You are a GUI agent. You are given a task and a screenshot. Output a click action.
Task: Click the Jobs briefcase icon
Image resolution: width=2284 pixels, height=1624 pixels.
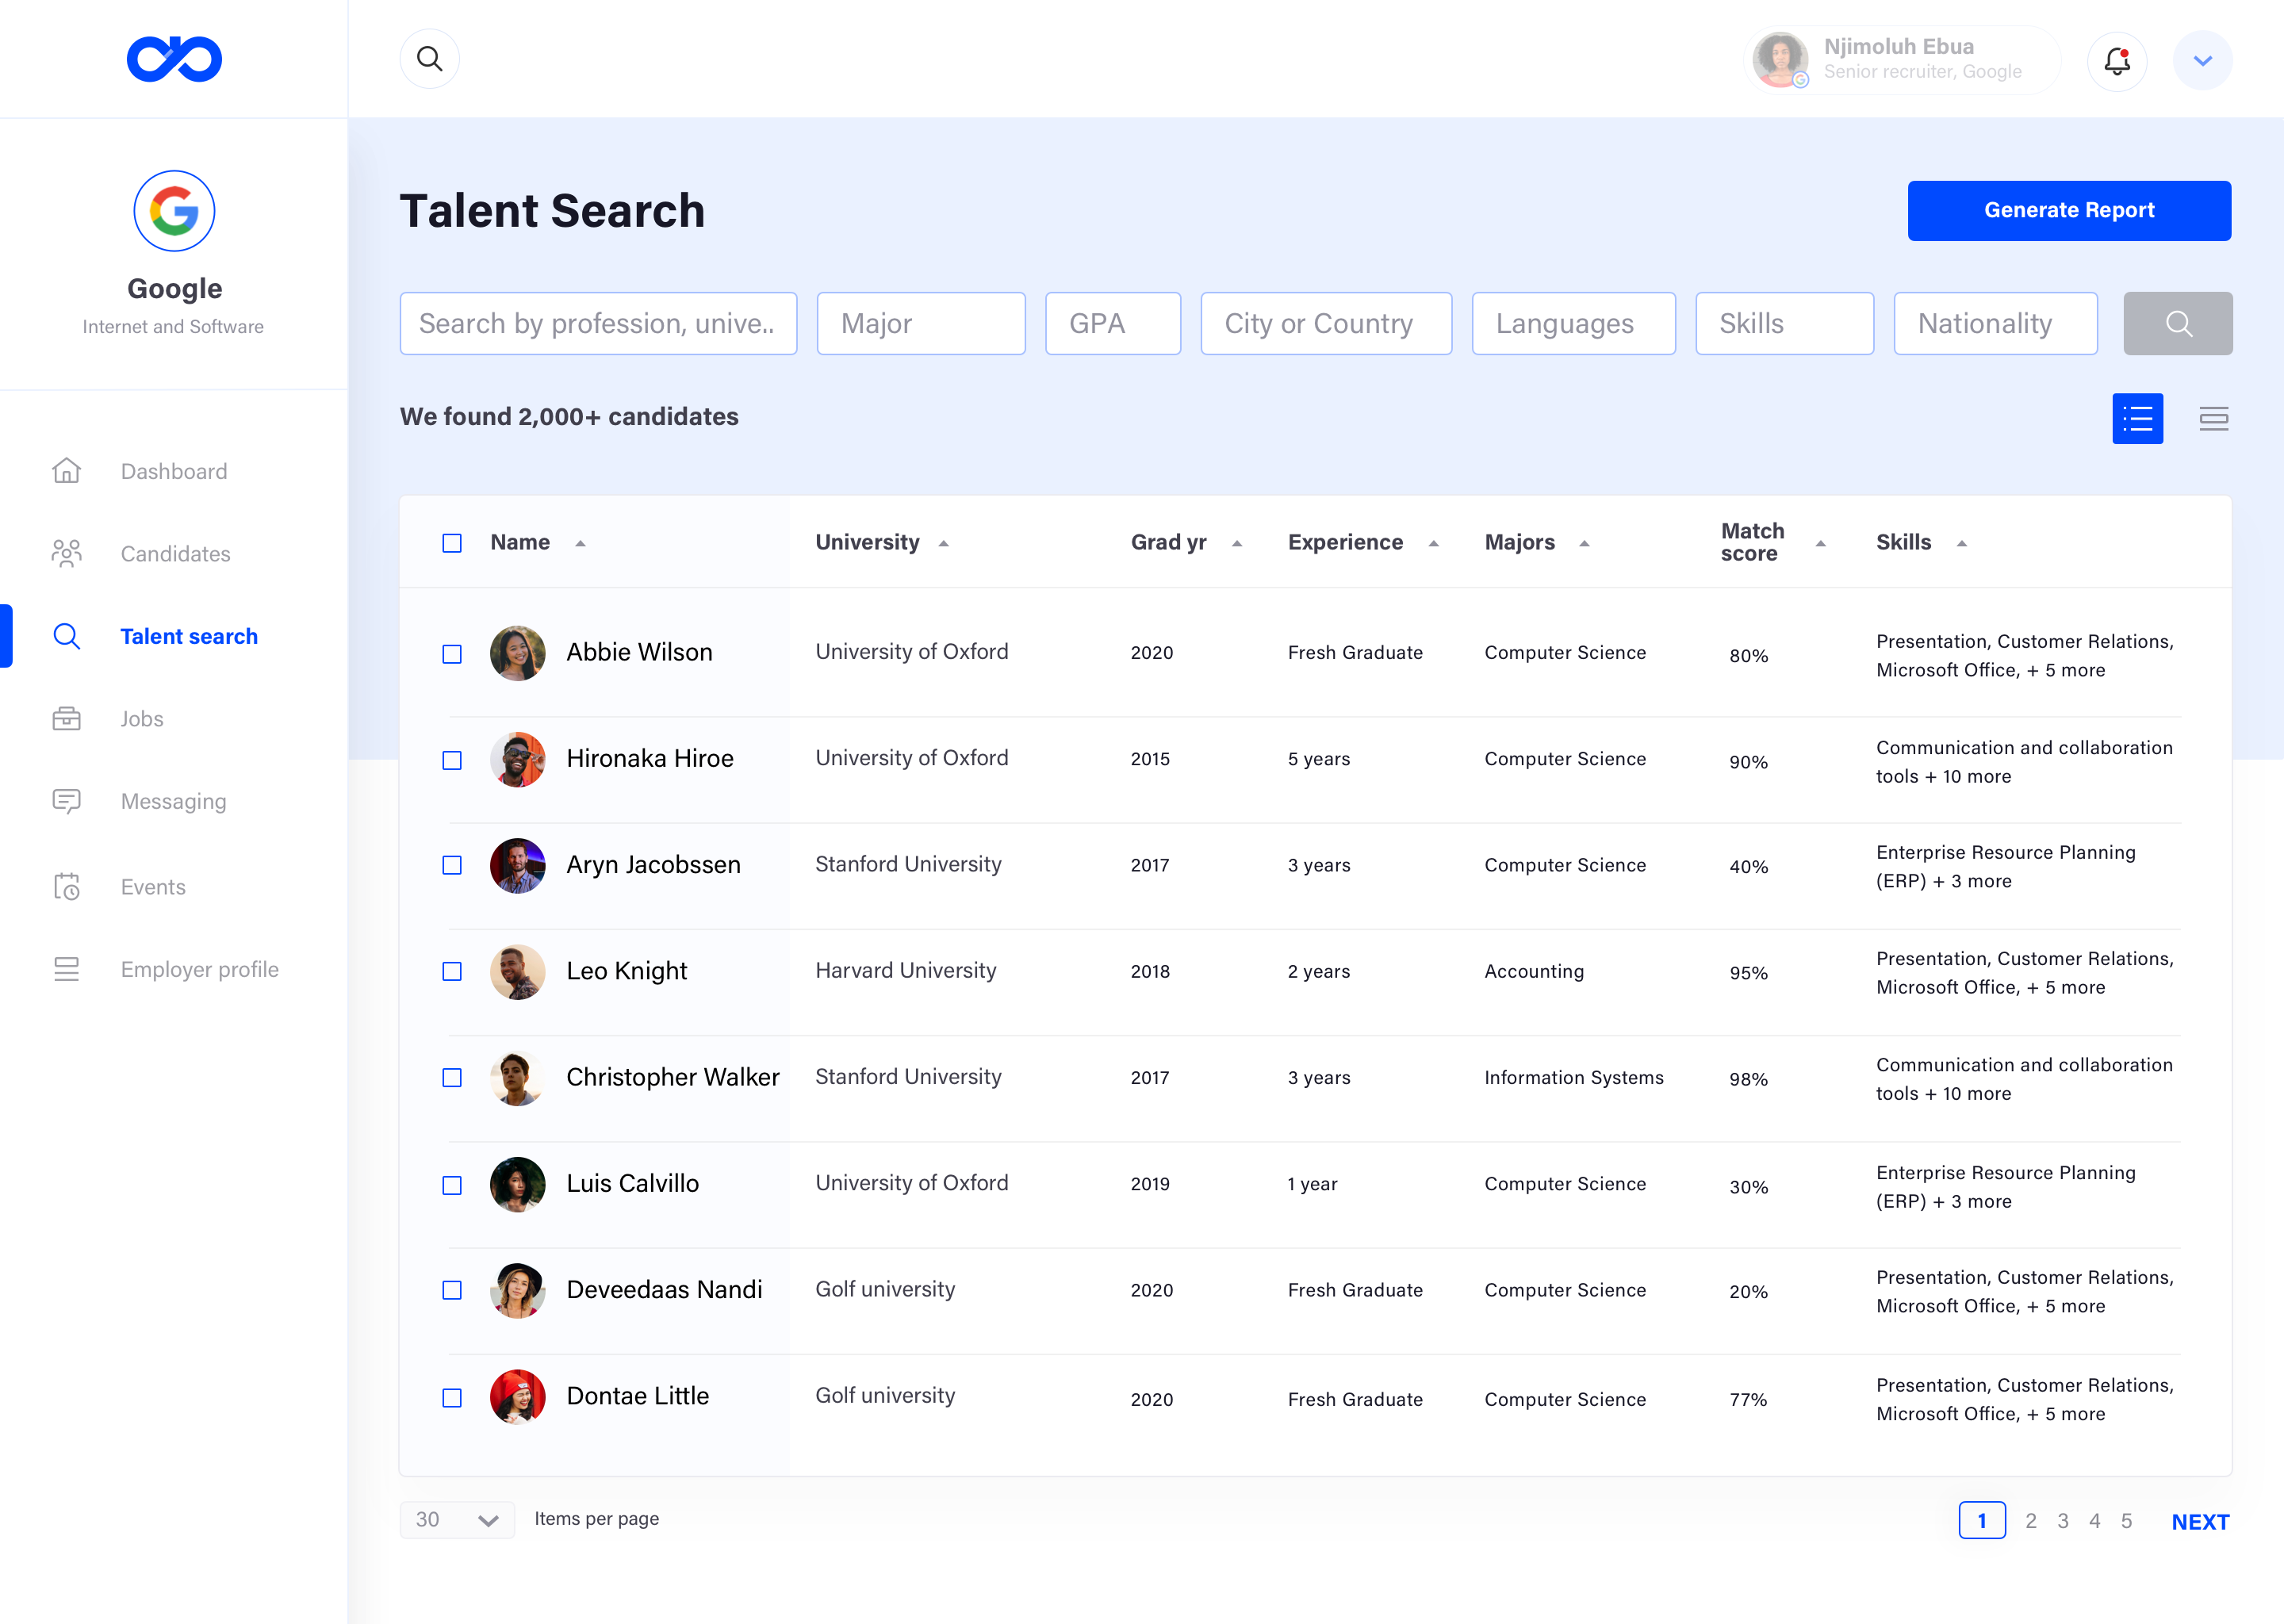click(66, 718)
